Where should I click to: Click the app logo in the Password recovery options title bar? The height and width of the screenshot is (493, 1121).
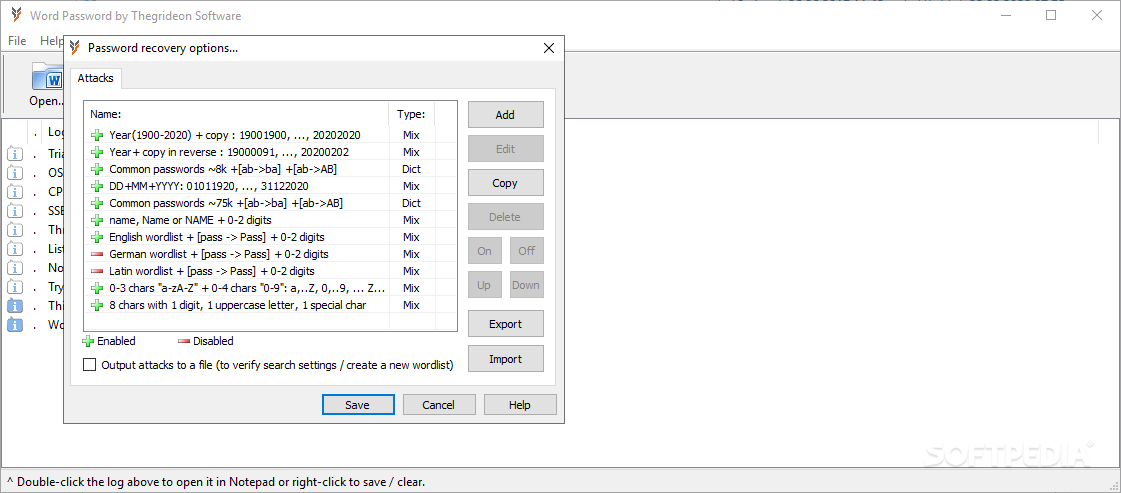pos(74,48)
